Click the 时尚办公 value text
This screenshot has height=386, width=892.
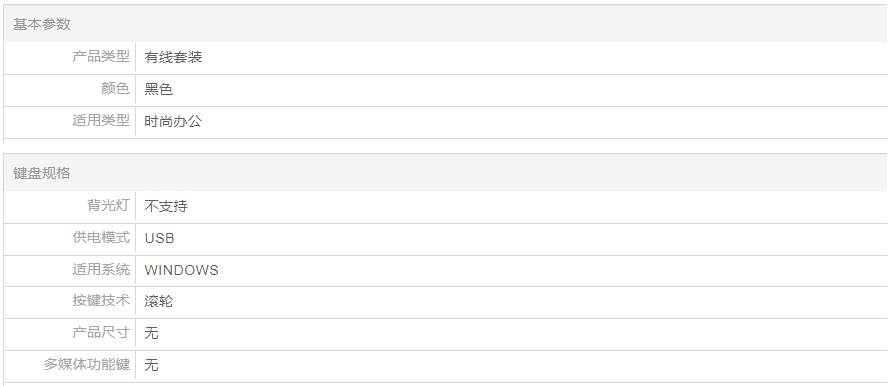174,121
